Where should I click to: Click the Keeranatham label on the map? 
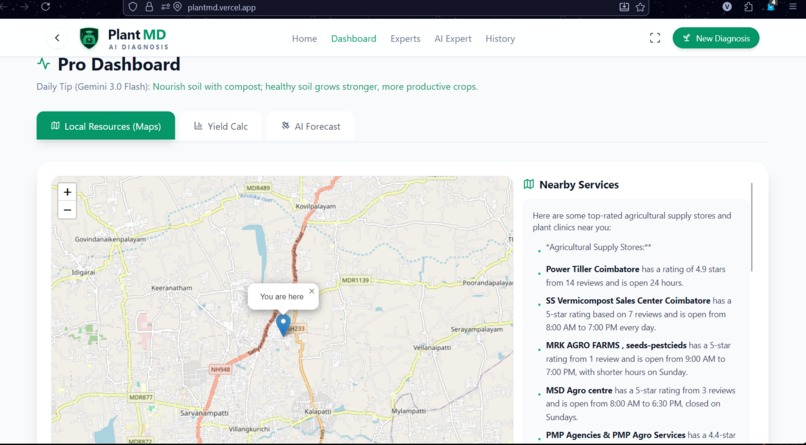pyautogui.click(x=172, y=288)
